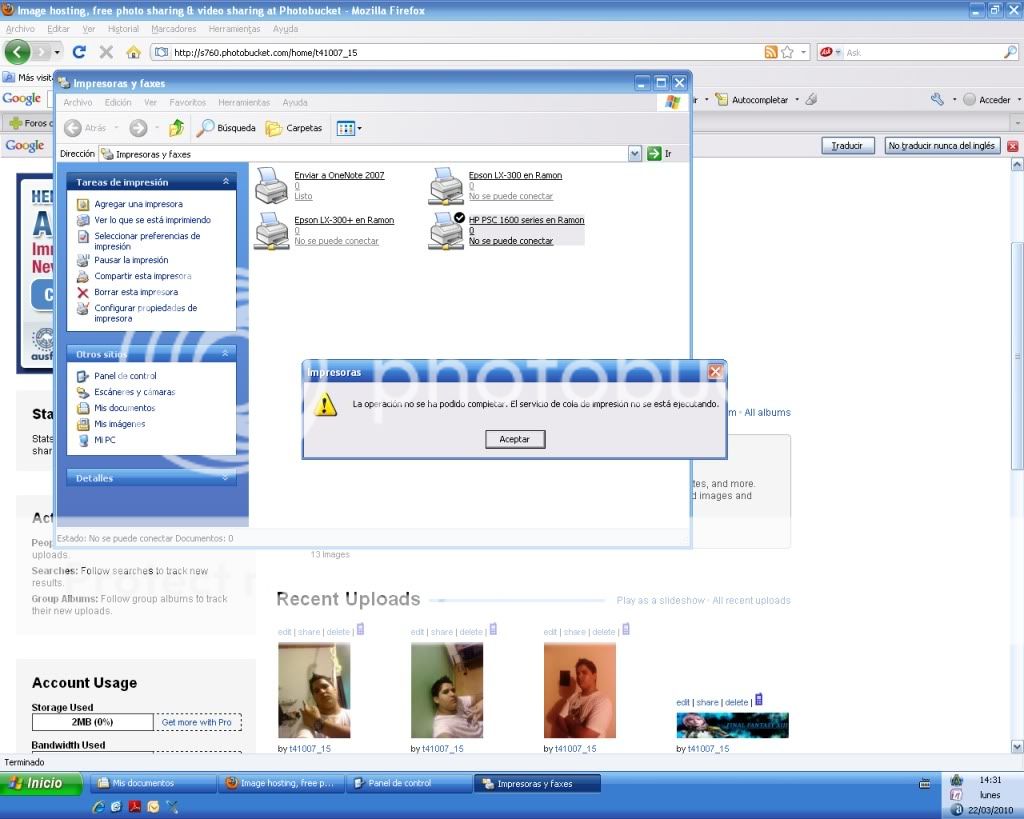
Task: Click Agregar una impresora link
Action: coord(138,204)
